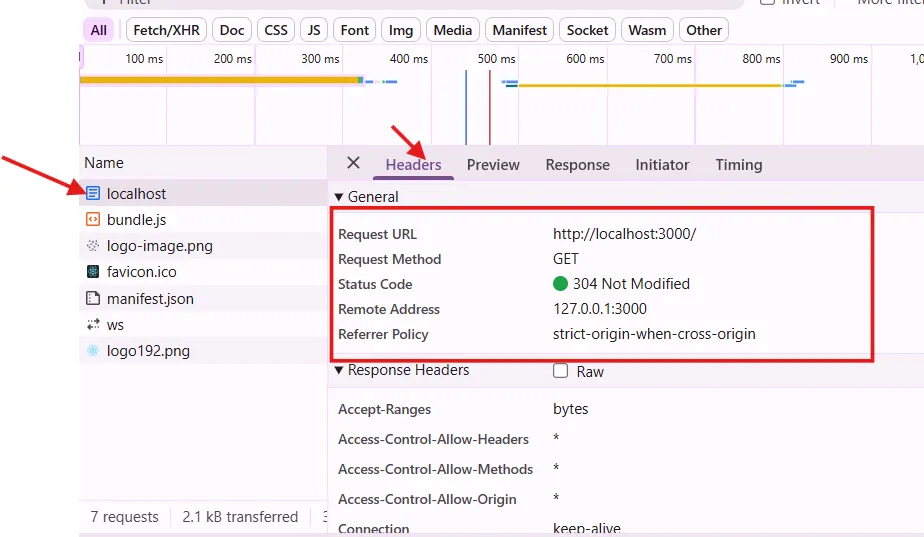This screenshot has height=537, width=924.
Task: Click the logo-image.png image icon
Action: [93, 246]
